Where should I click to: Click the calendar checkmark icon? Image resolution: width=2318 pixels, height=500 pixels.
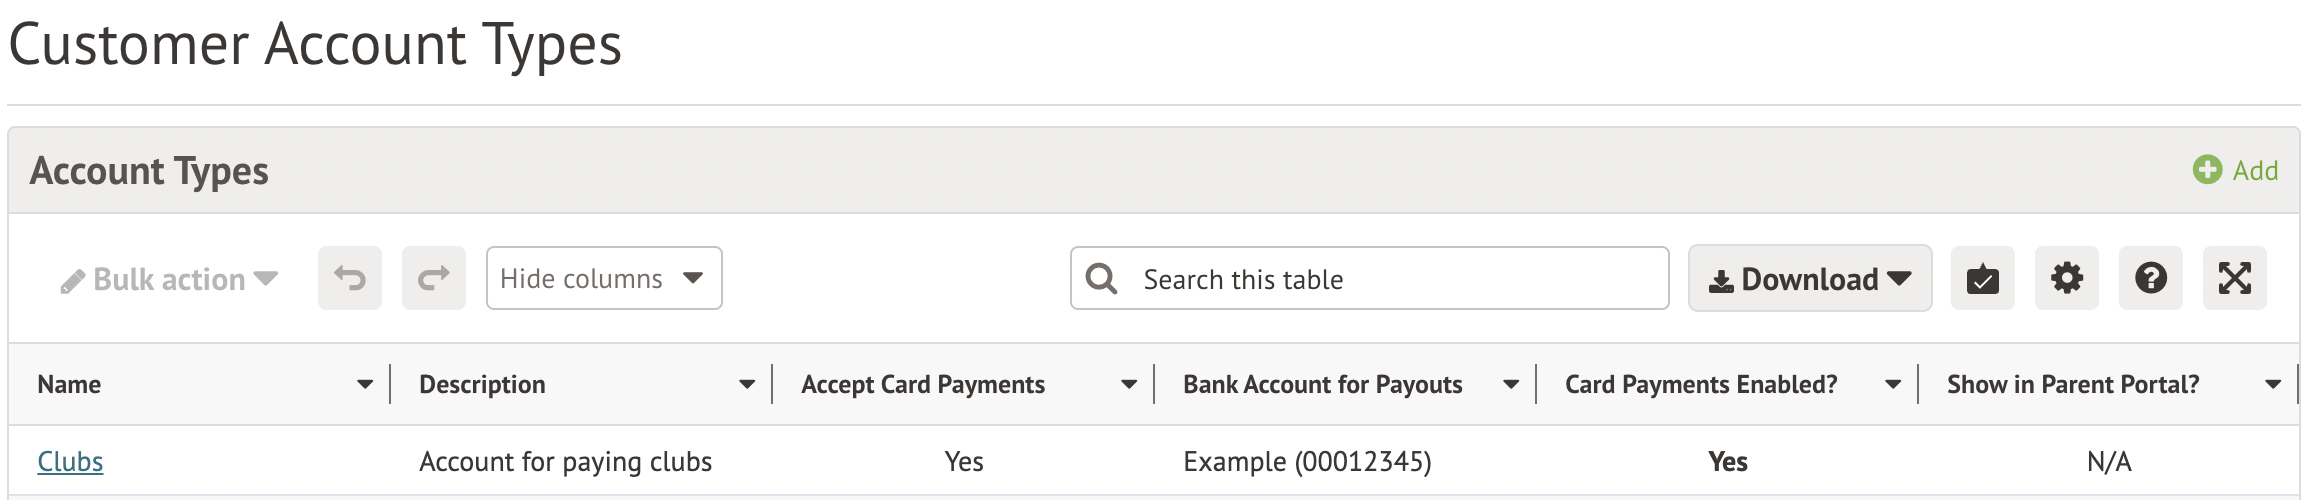click(1982, 278)
